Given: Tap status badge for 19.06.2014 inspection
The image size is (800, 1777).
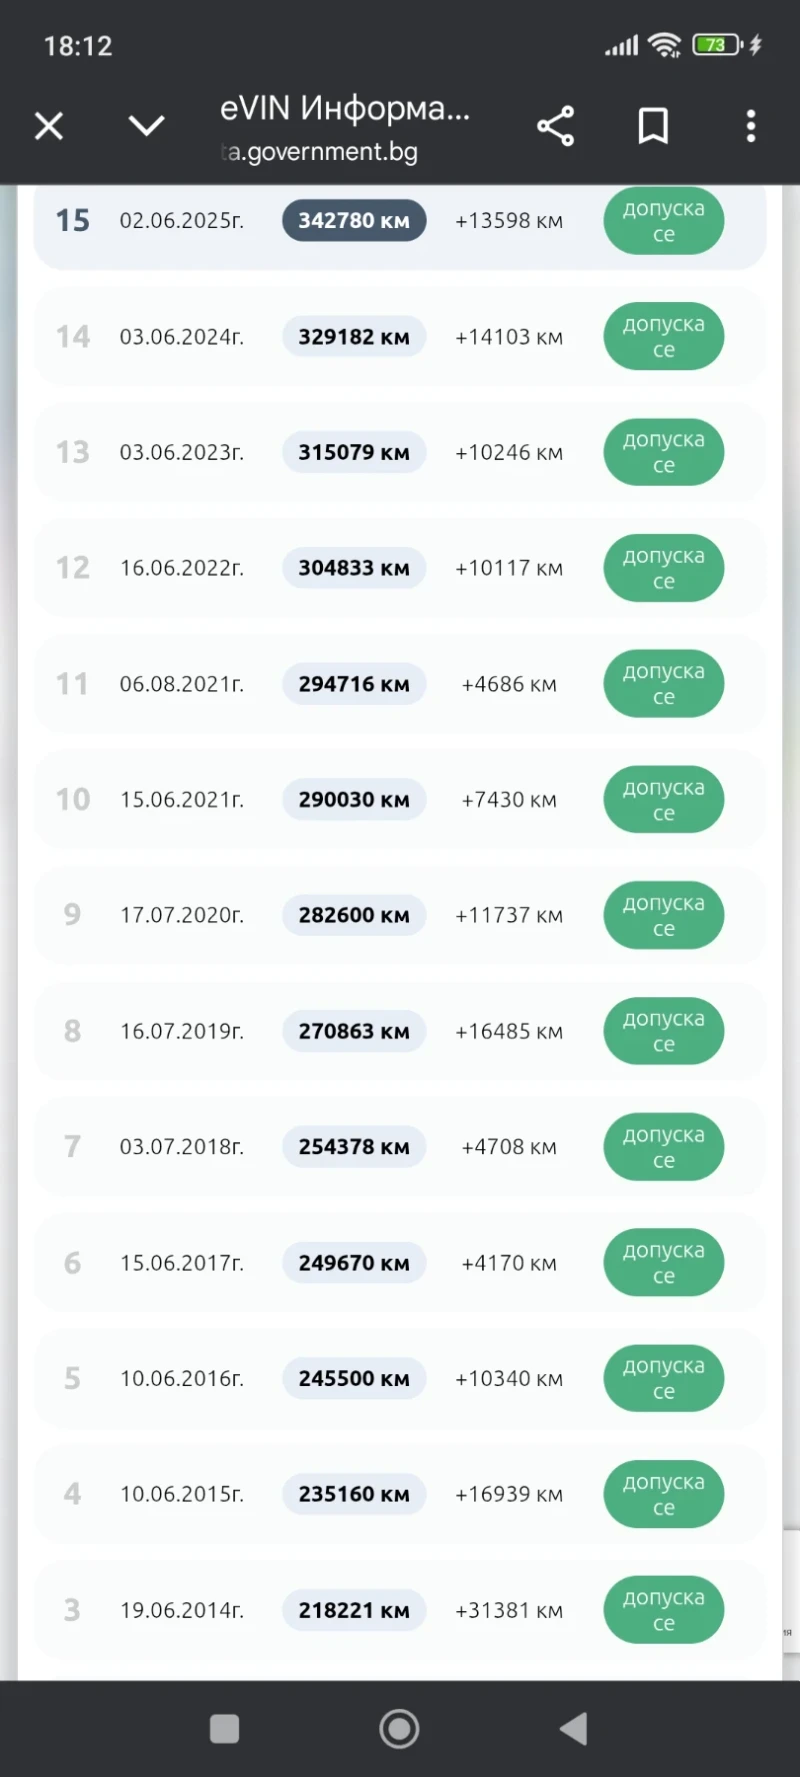Looking at the screenshot, I should (663, 1610).
